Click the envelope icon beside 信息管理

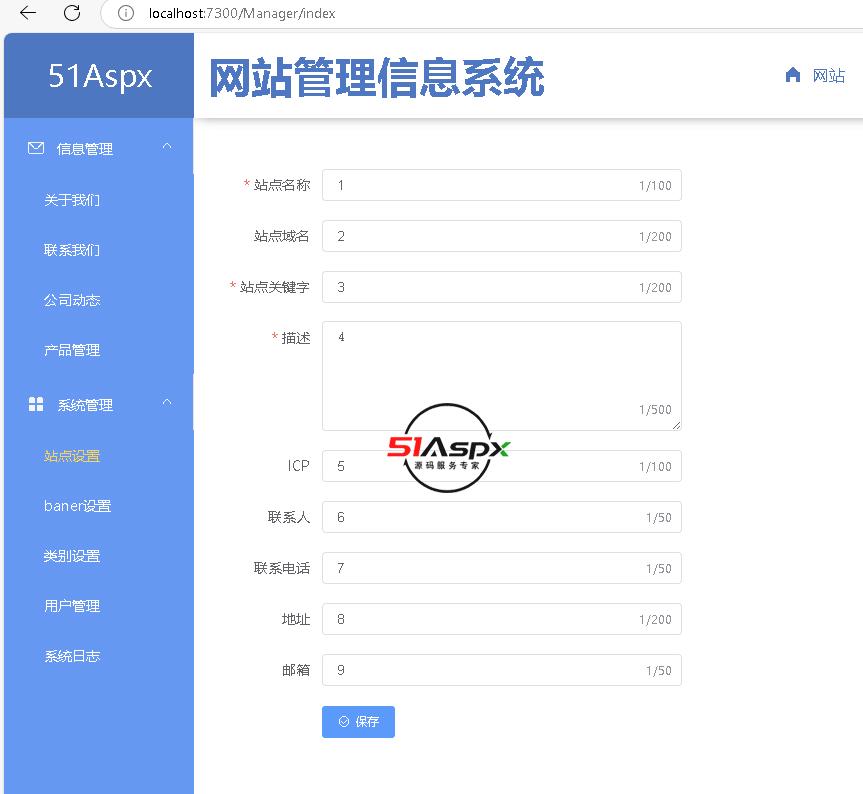point(36,148)
